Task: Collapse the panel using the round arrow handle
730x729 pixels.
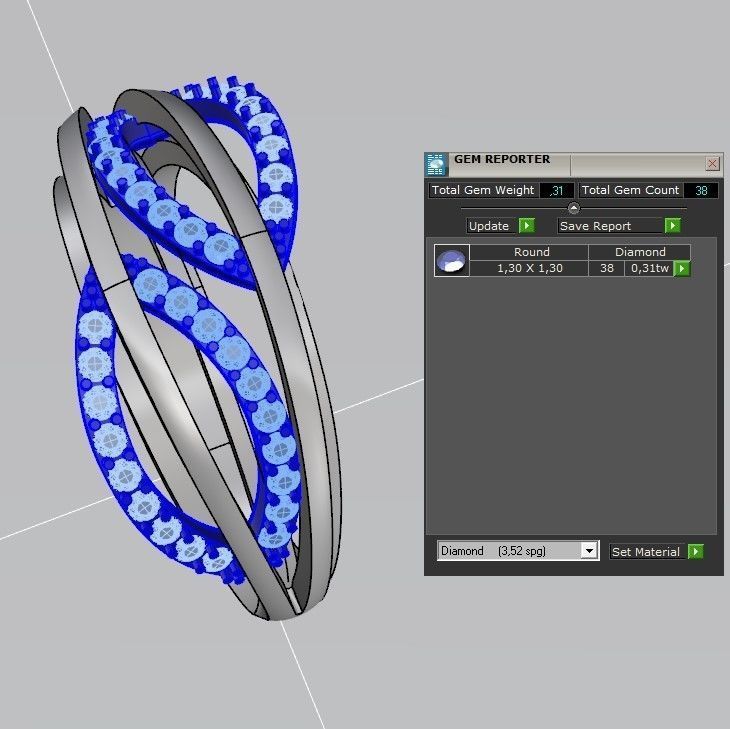Action: 574,208
